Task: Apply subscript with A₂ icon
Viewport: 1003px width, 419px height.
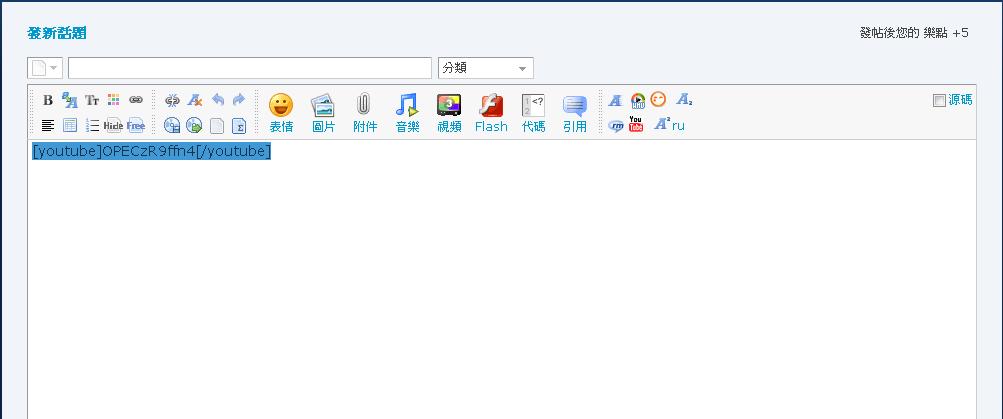Action: point(684,100)
